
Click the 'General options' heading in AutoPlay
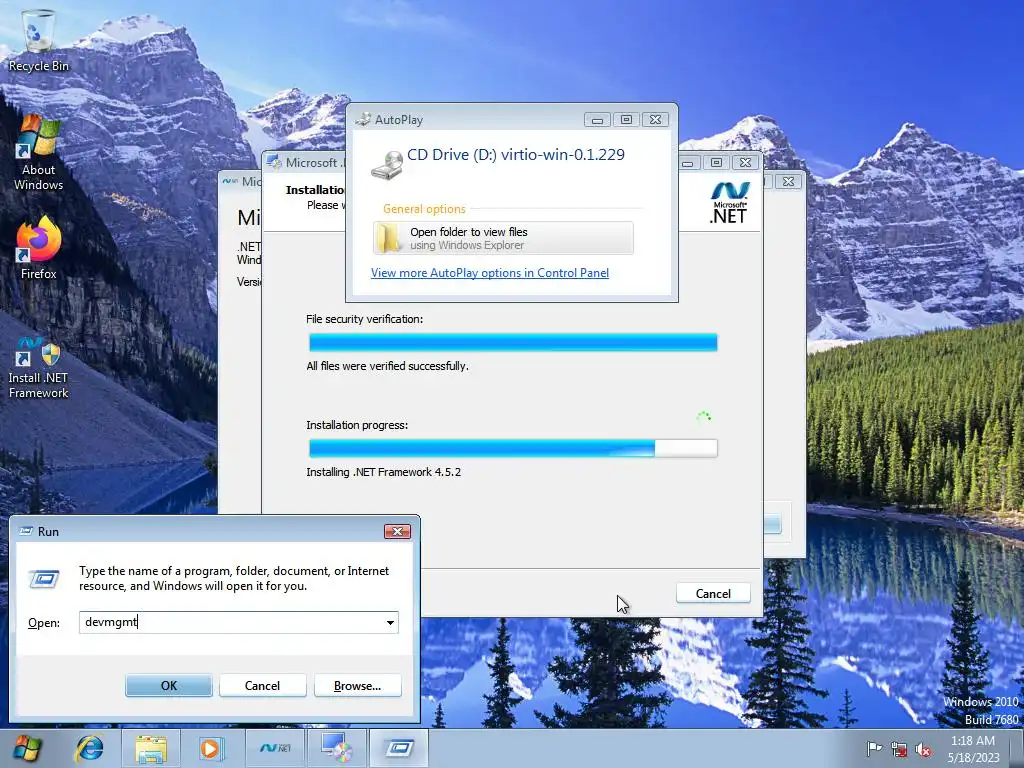point(424,209)
